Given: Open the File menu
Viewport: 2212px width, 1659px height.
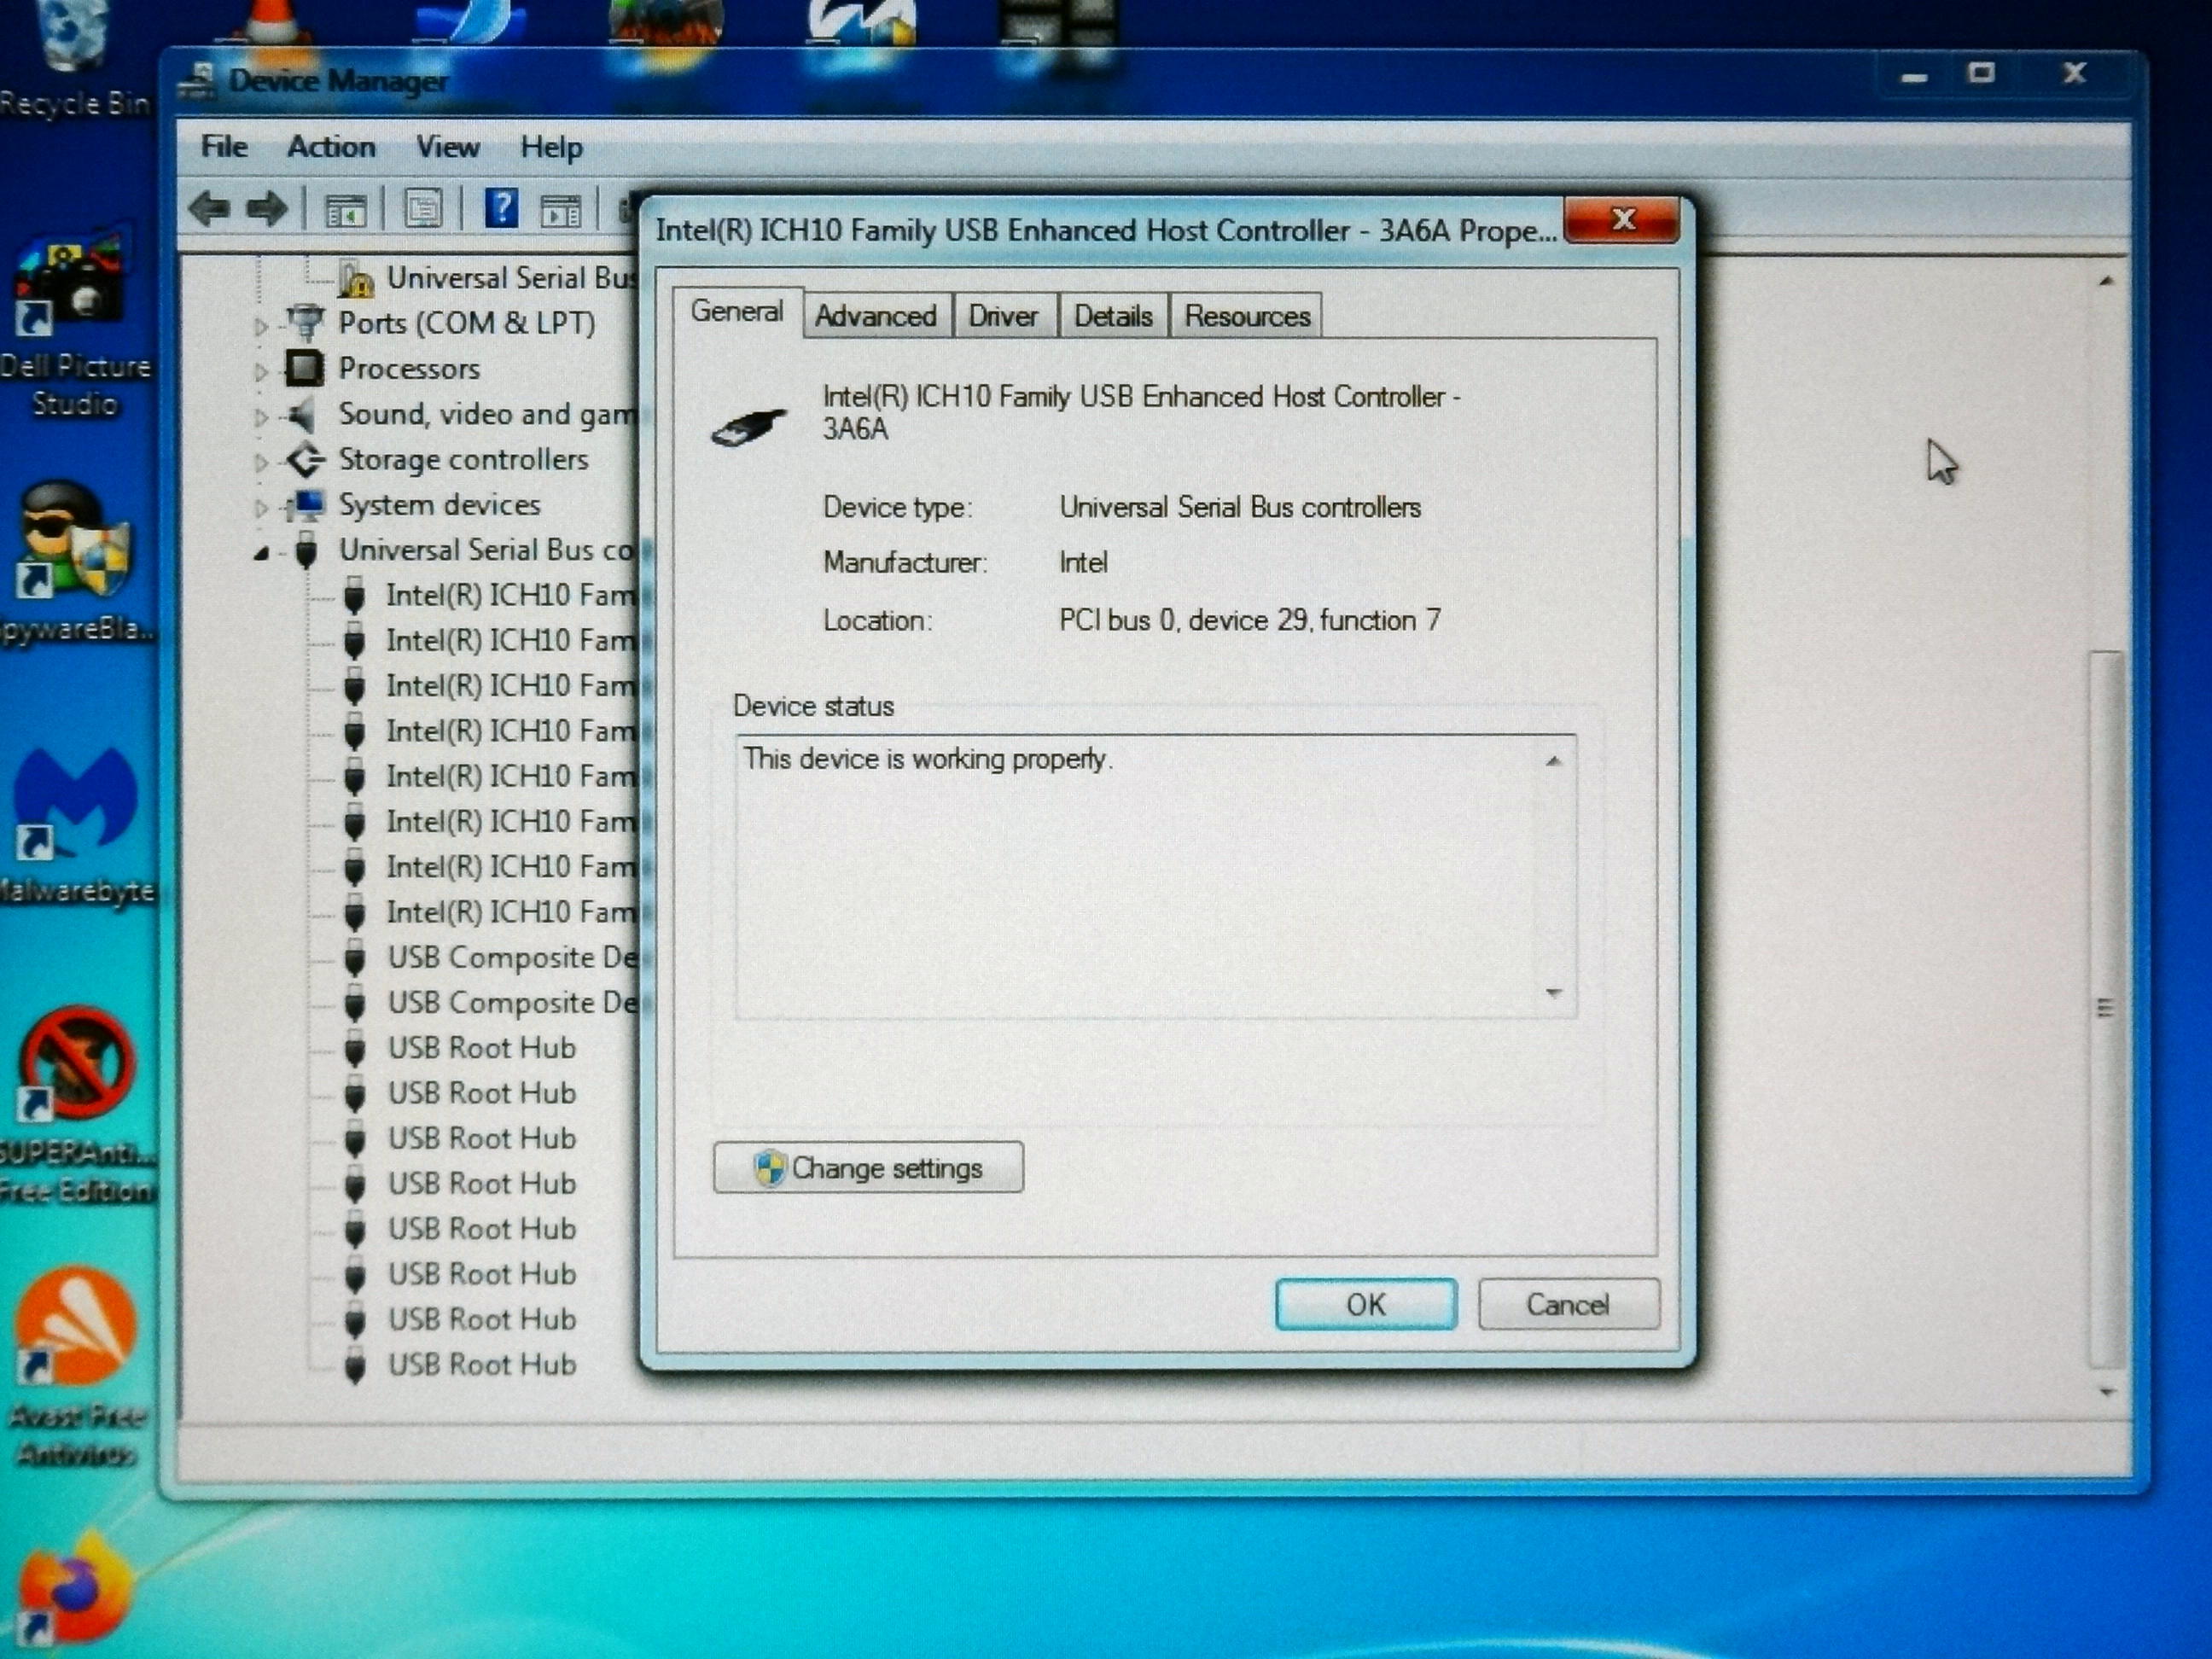Looking at the screenshot, I should click(224, 147).
